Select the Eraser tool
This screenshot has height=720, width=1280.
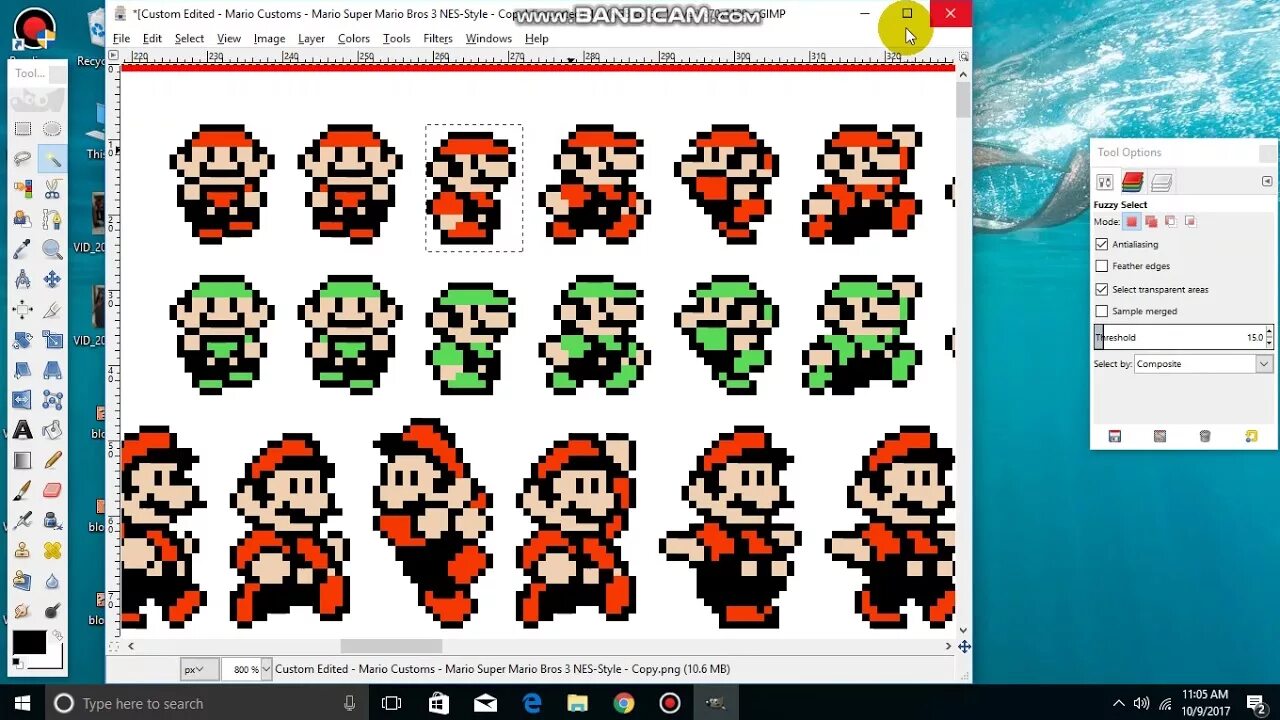coord(52,490)
